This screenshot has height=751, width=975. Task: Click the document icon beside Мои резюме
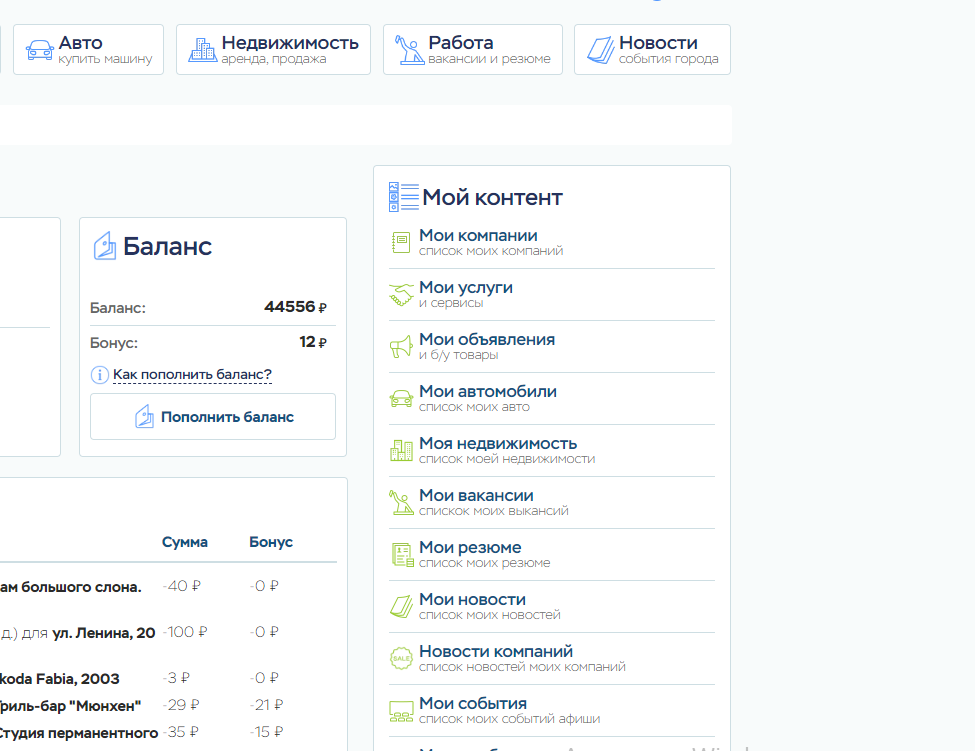(x=401, y=555)
